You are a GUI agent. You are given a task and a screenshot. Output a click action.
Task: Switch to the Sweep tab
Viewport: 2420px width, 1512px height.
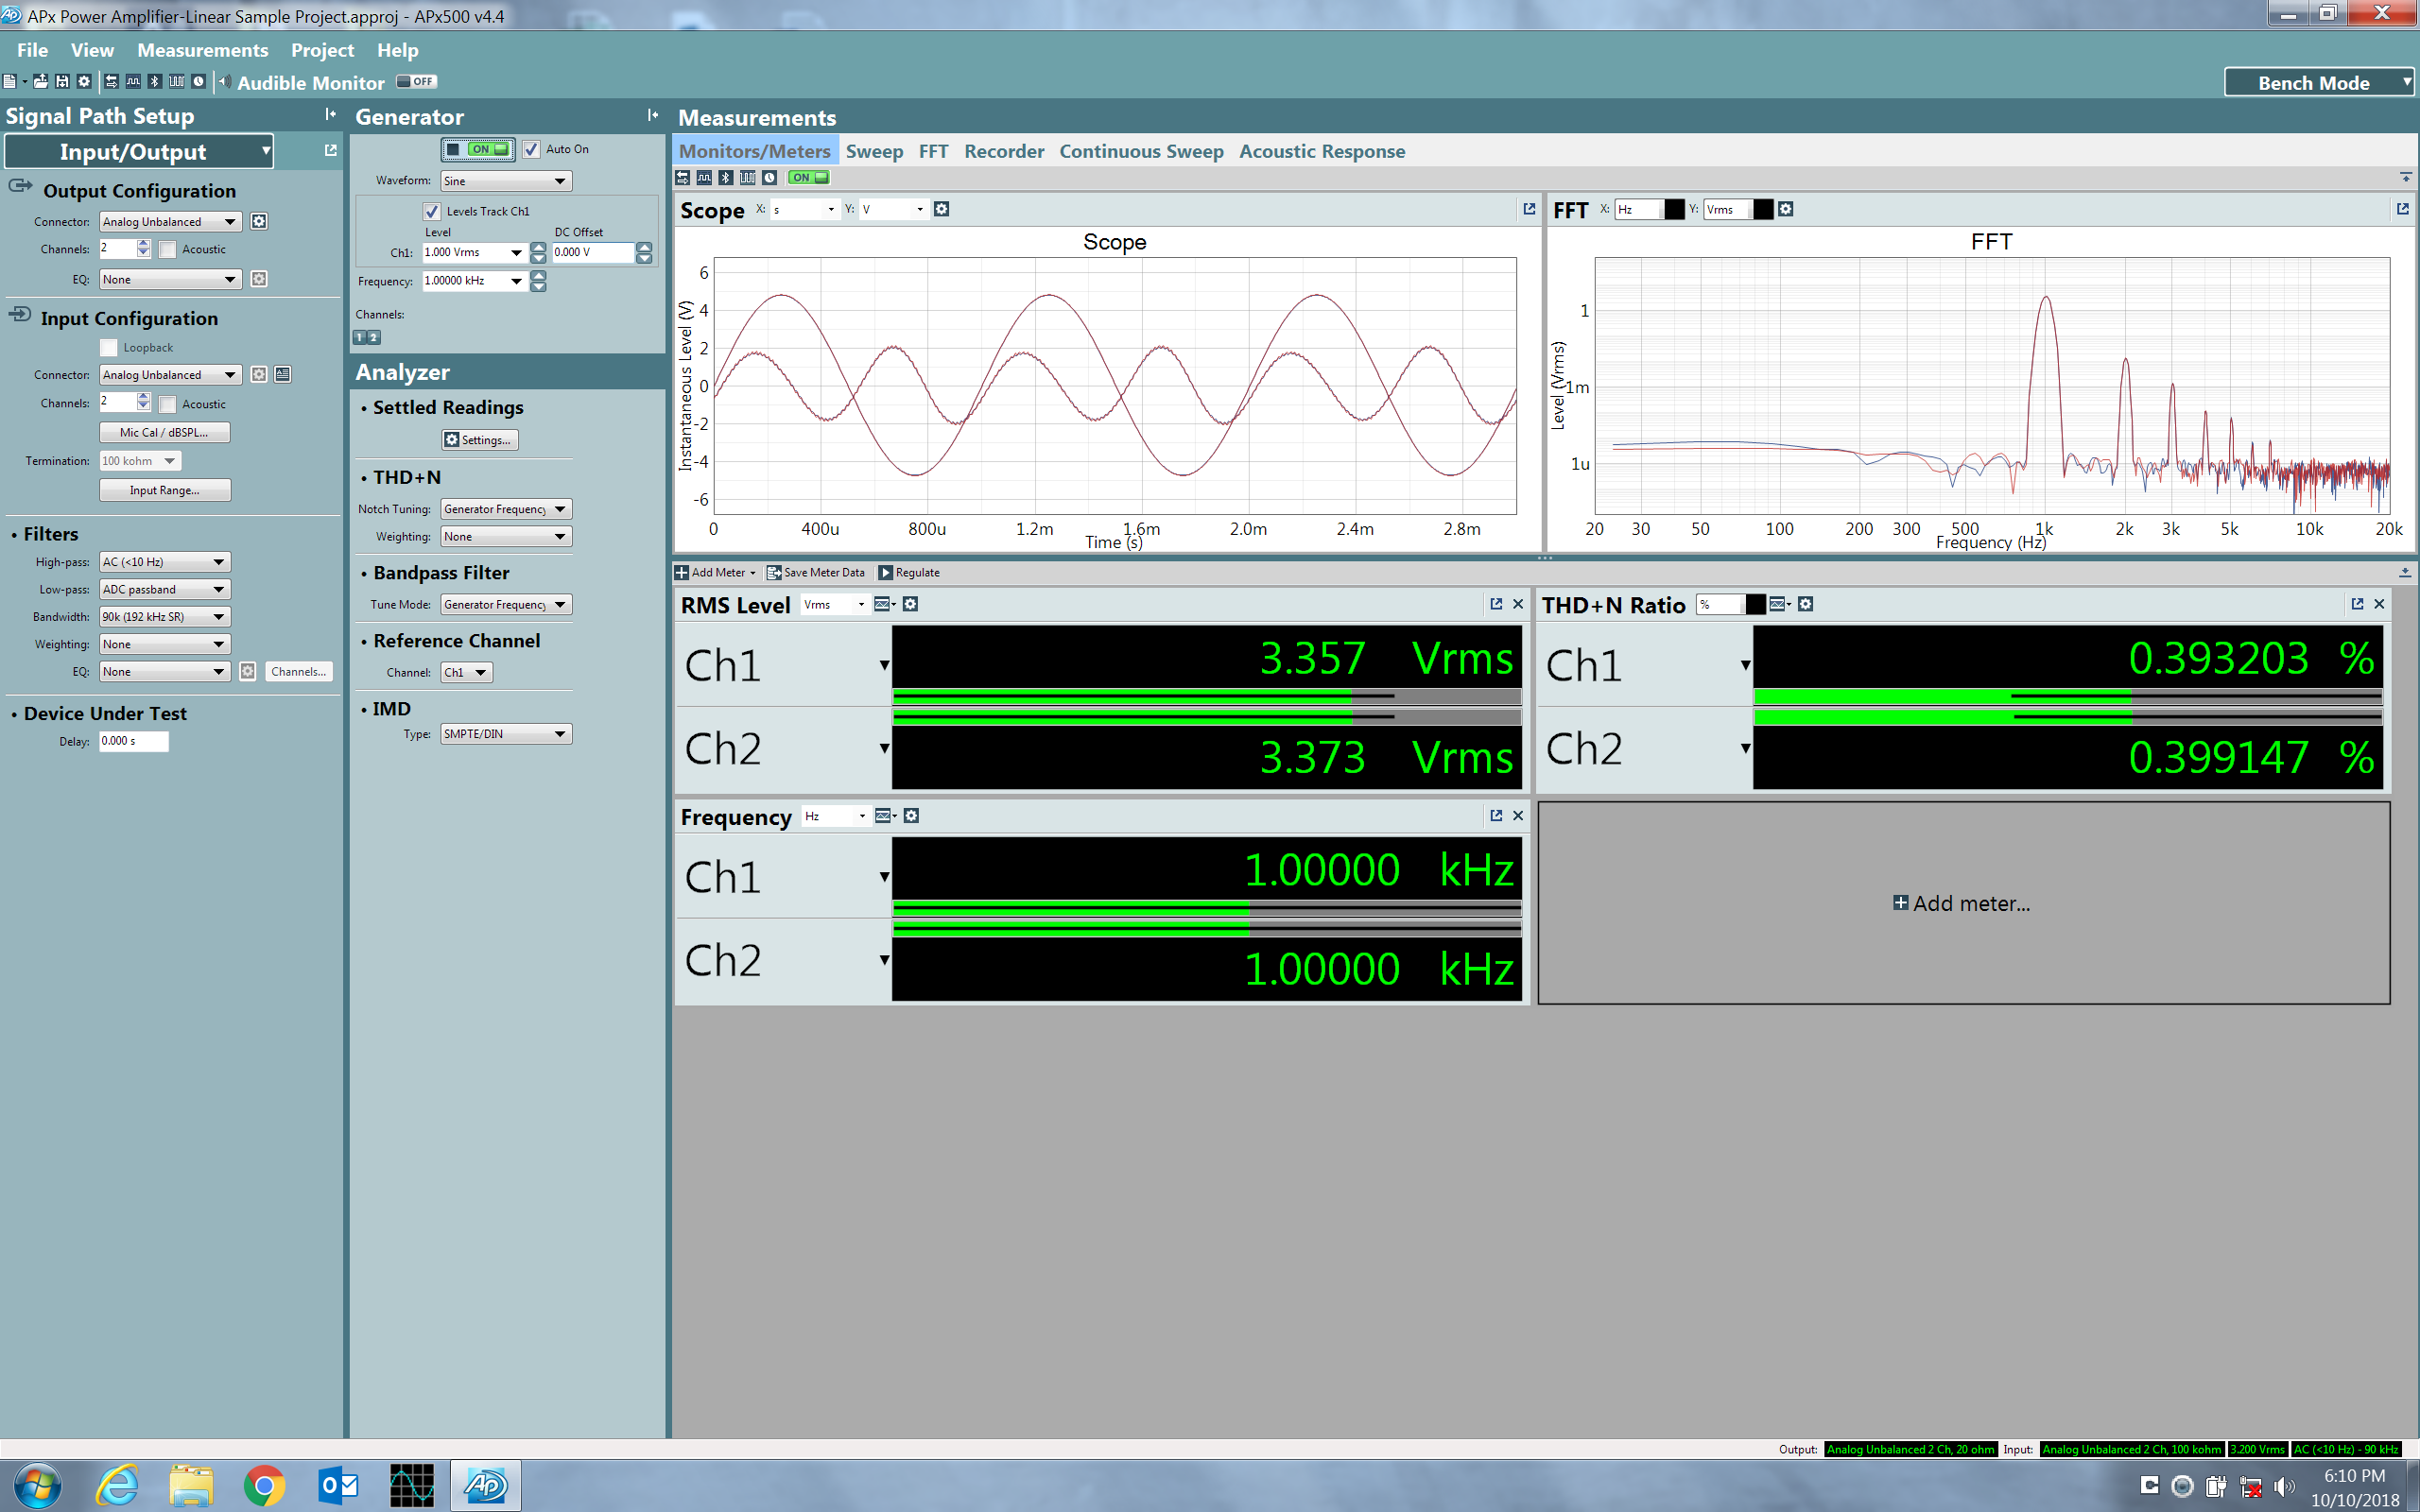coord(874,151)
